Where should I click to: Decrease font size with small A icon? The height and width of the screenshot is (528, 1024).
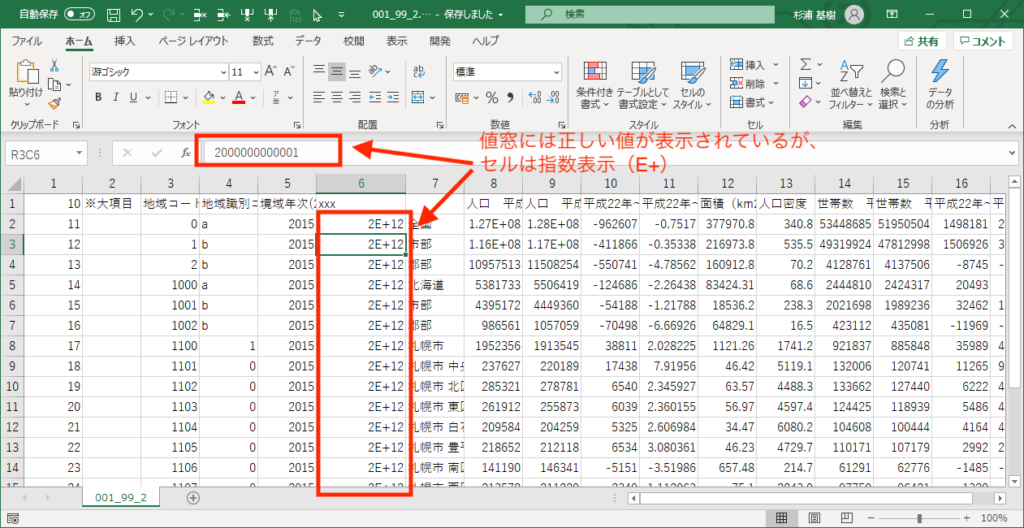coord(289,71)
